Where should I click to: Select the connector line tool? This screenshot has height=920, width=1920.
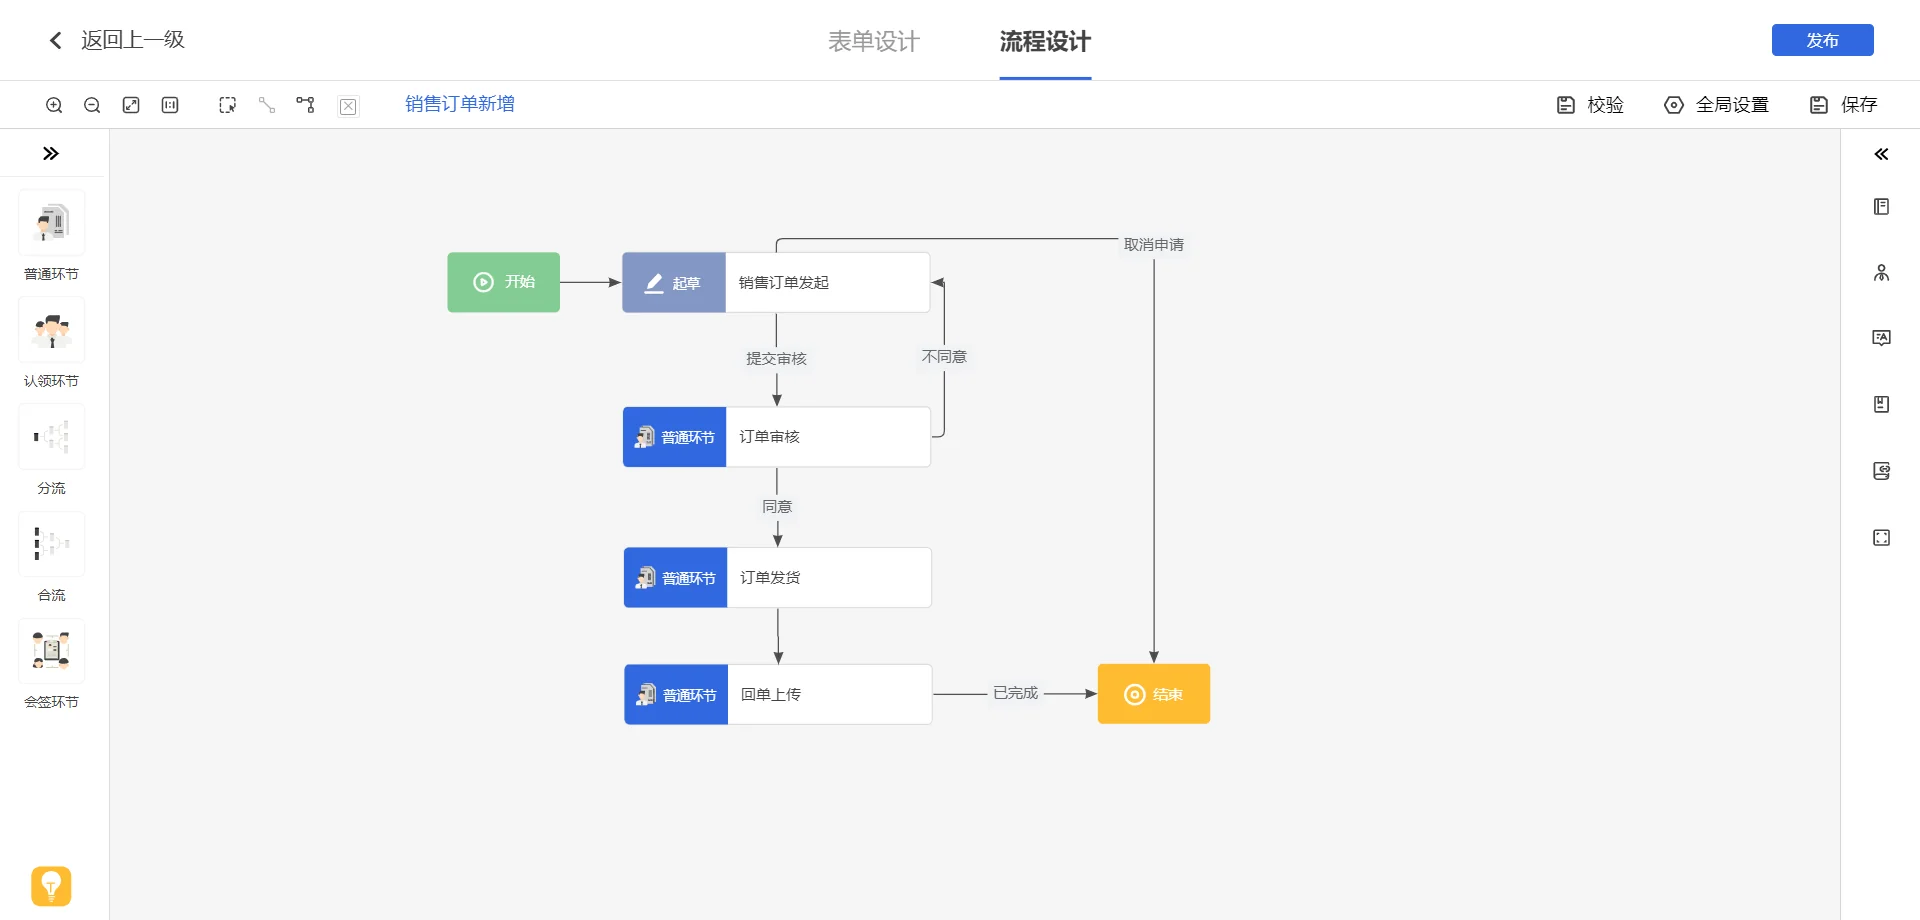point(267,105)
